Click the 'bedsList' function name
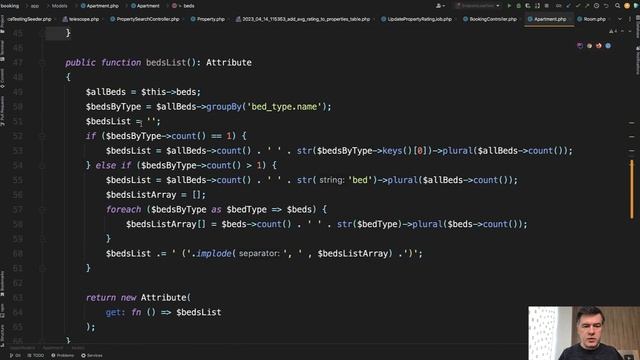The width and height of the screenshot is (640, 360). point(166,62)
